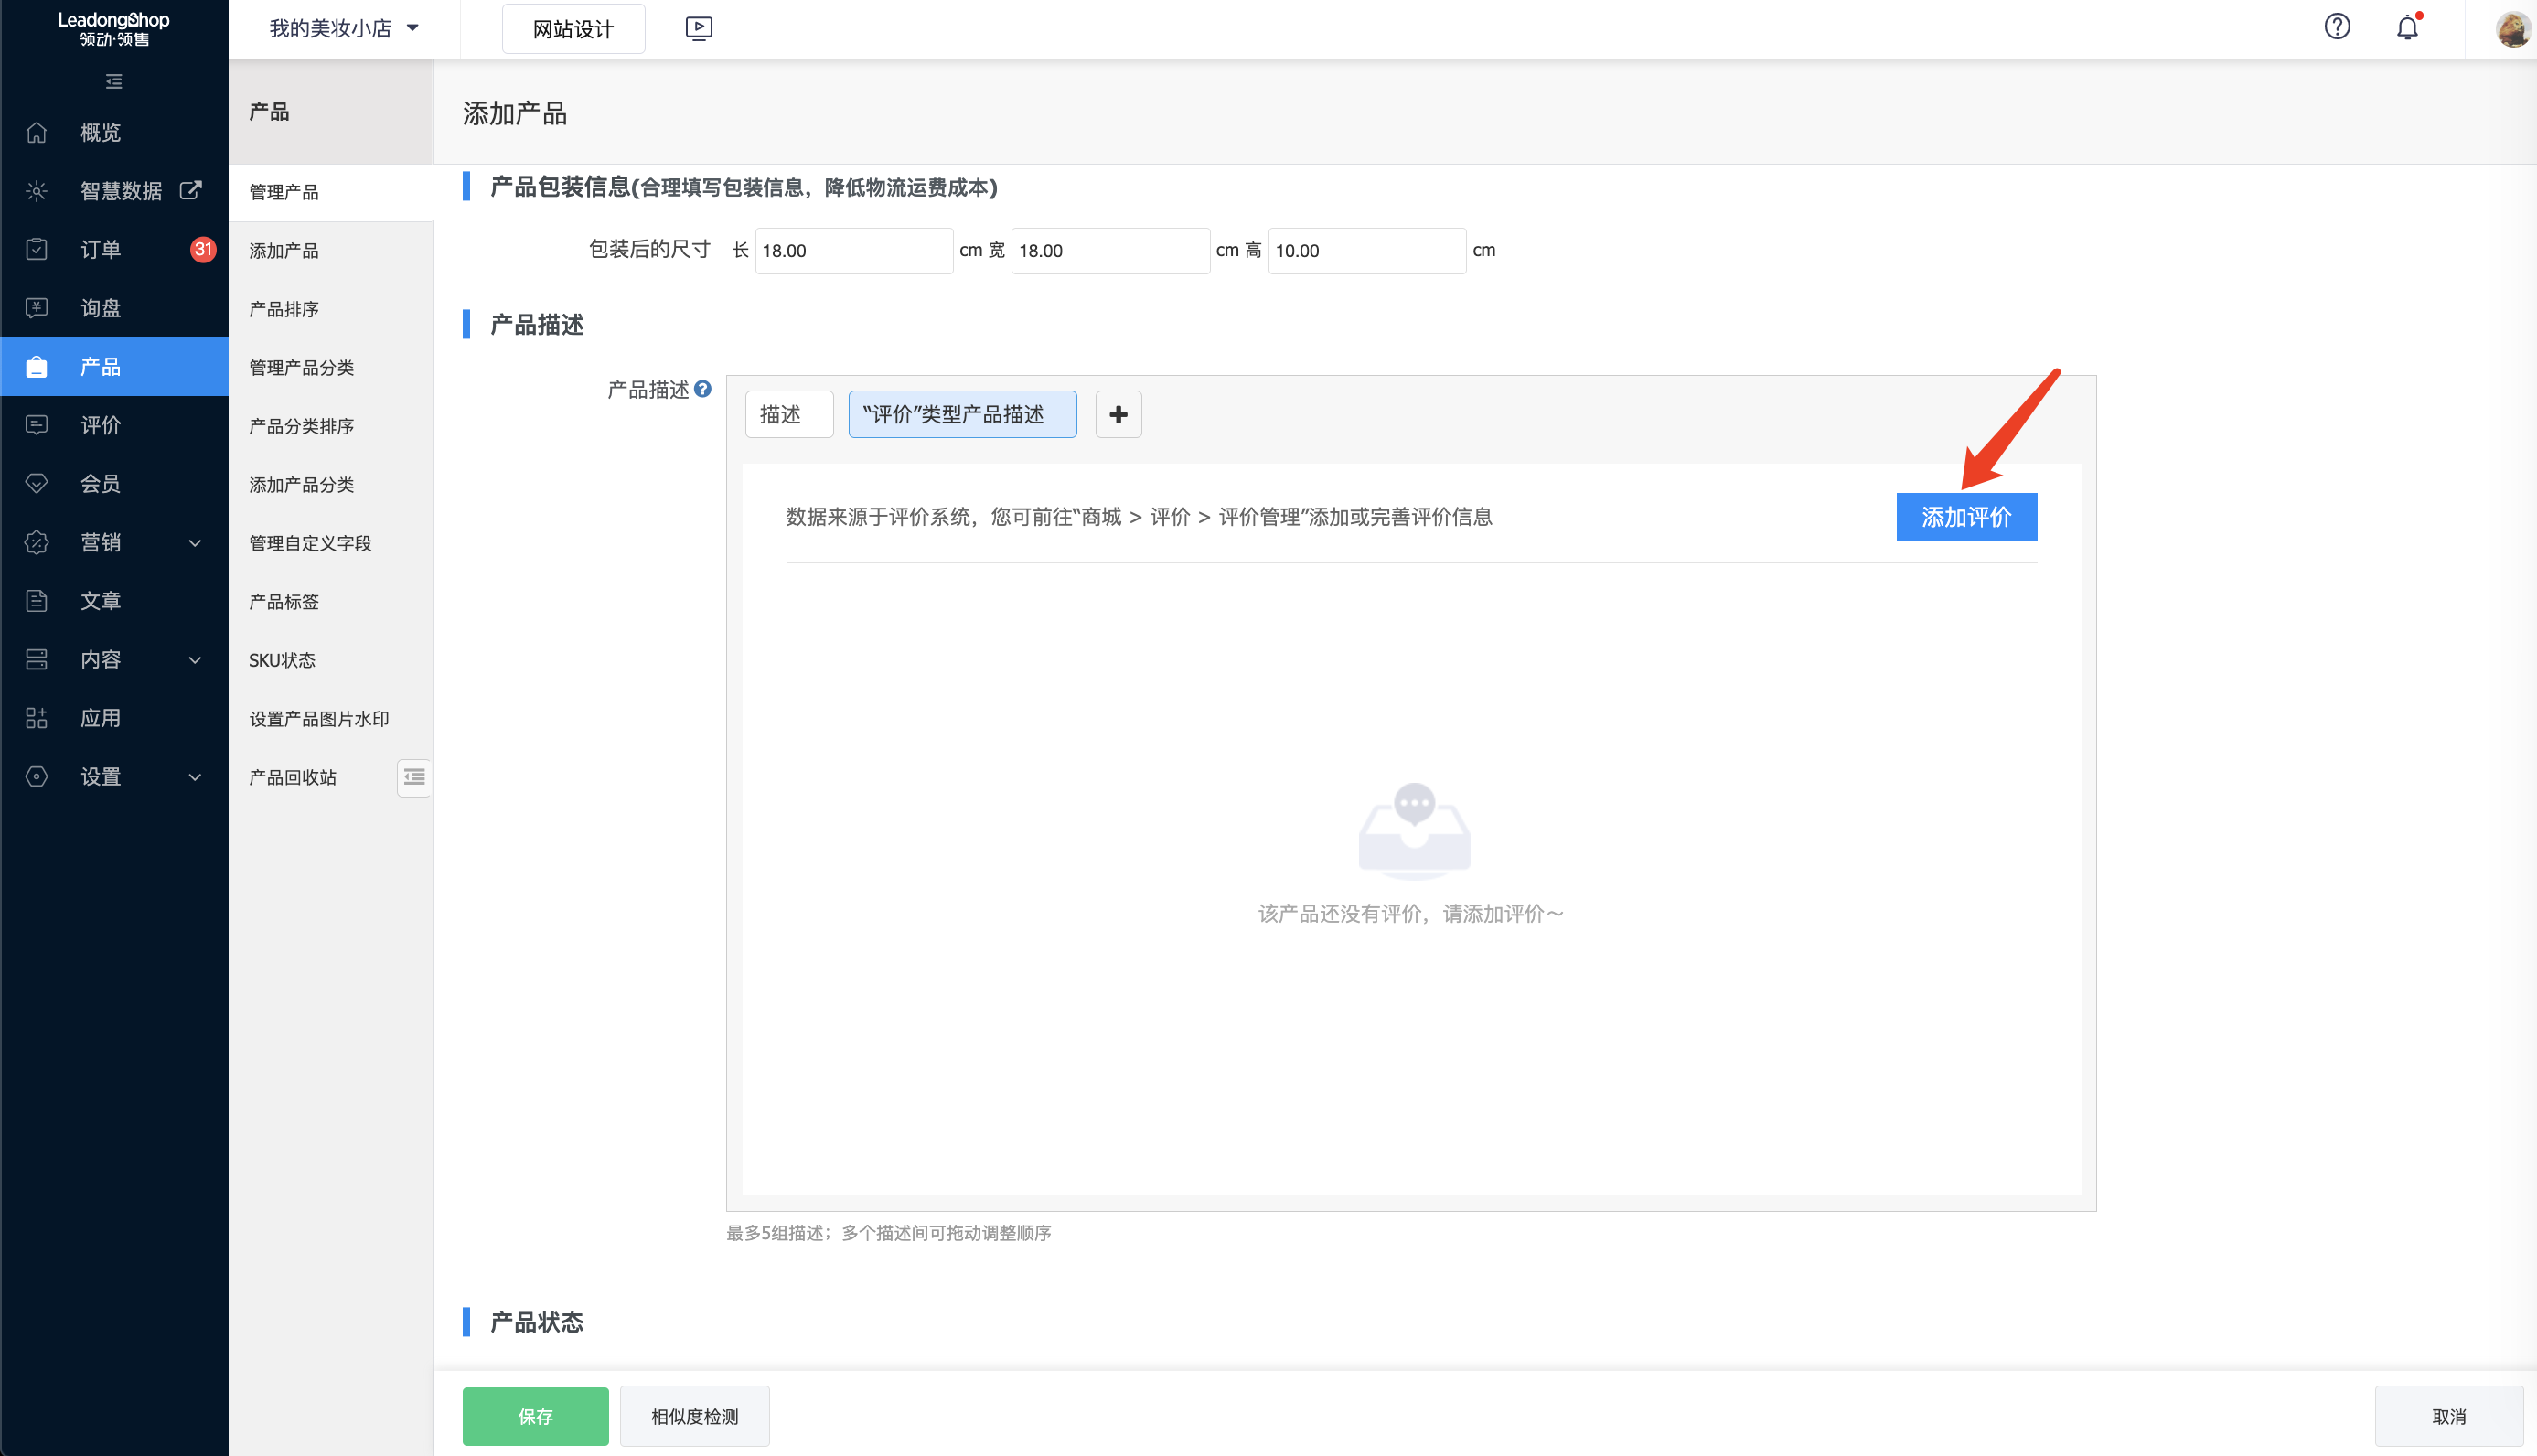Open the help question mark icon
2537x1456 pixels.
[2337, 27]
